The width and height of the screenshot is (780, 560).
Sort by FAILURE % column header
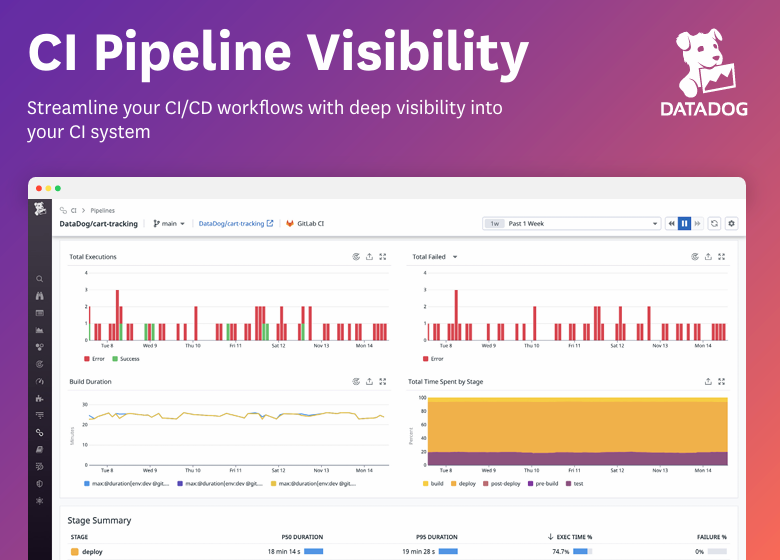coord(711,537)
